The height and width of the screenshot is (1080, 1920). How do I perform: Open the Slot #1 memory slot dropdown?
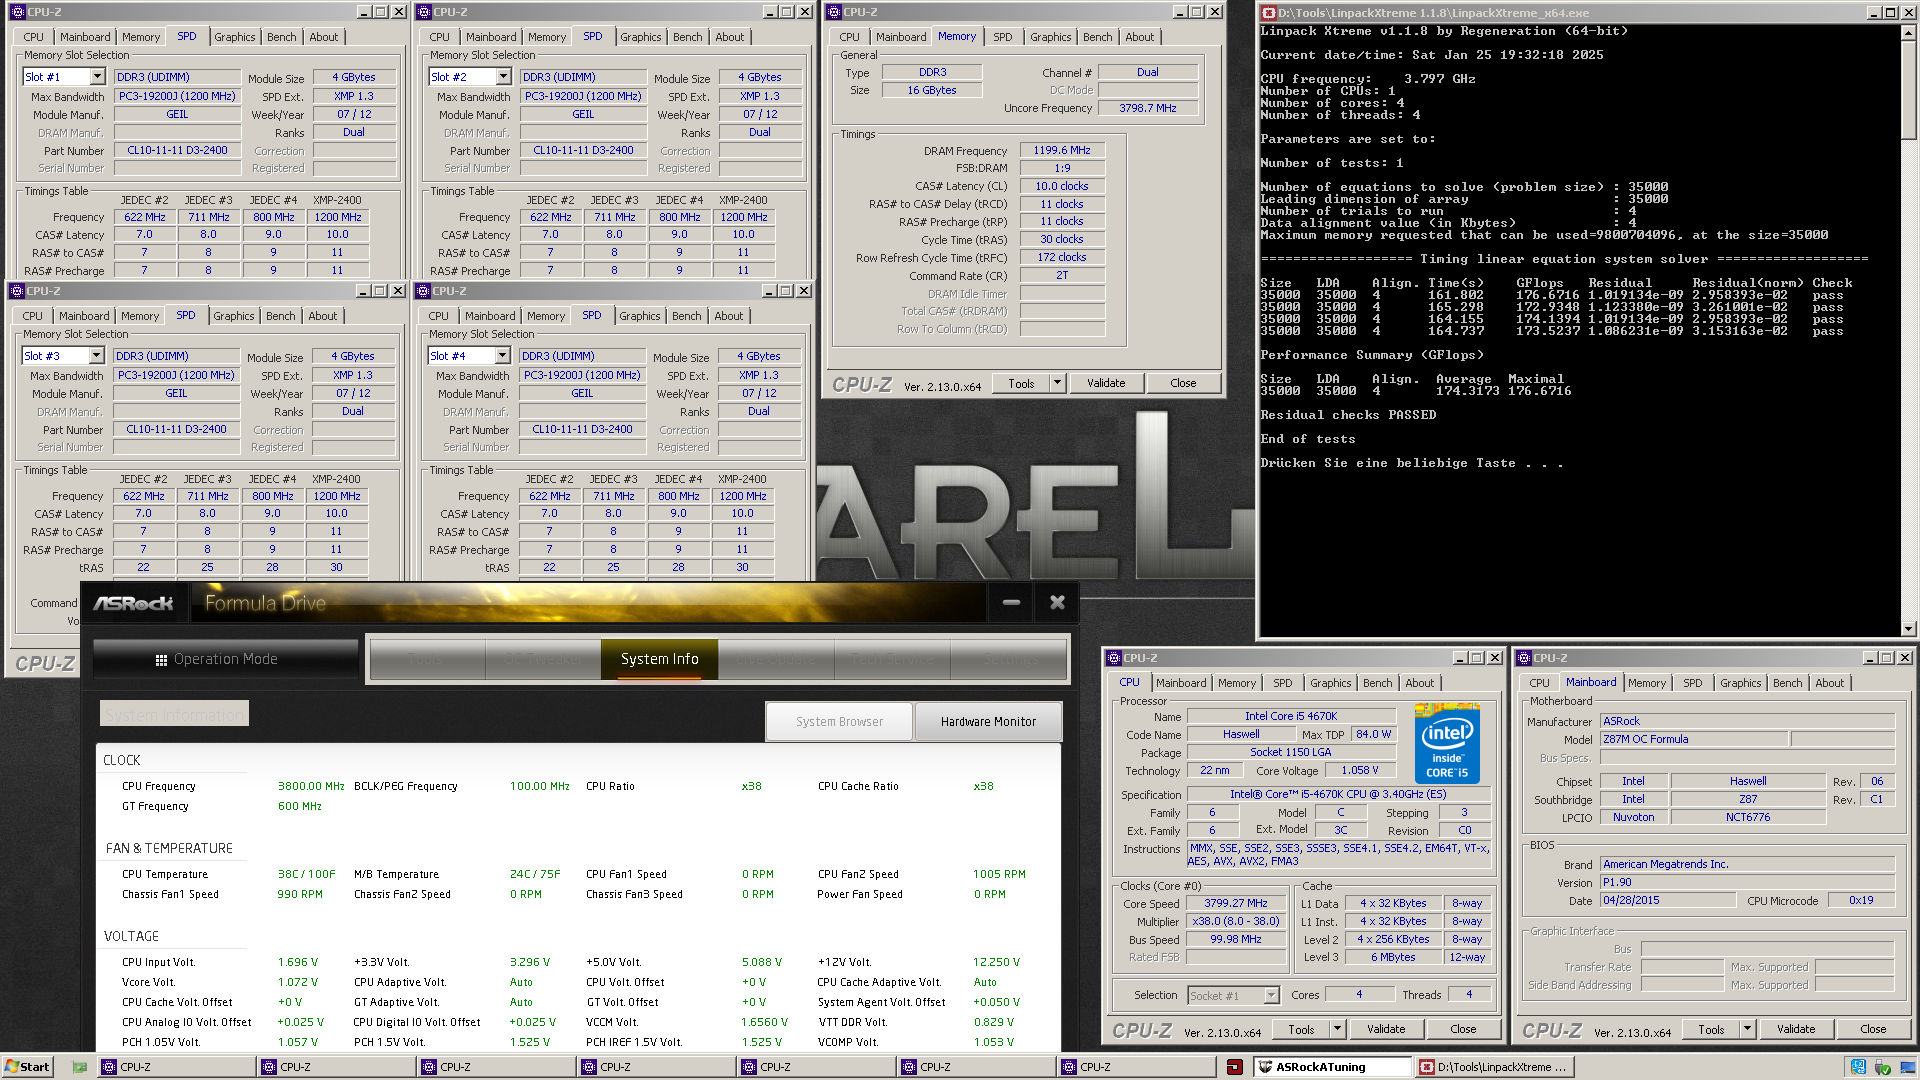click(x=97, y=77)
